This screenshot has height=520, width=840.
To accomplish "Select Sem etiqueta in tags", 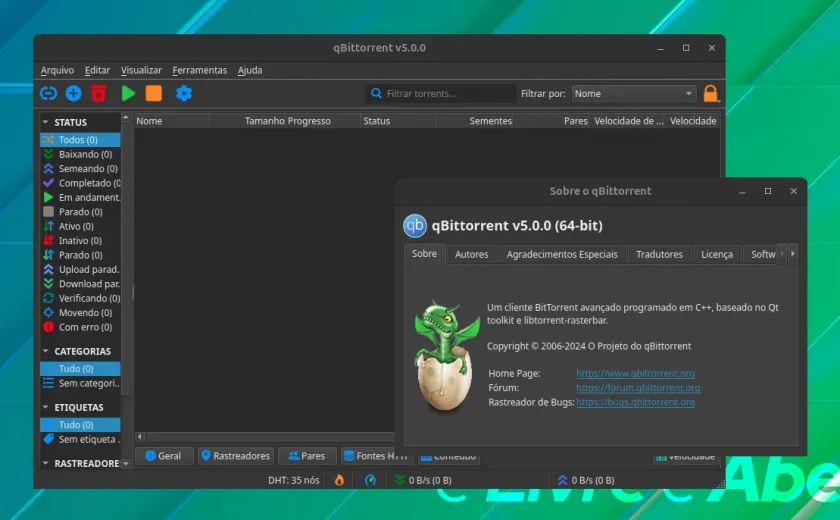I will click(x=80, y=439).
